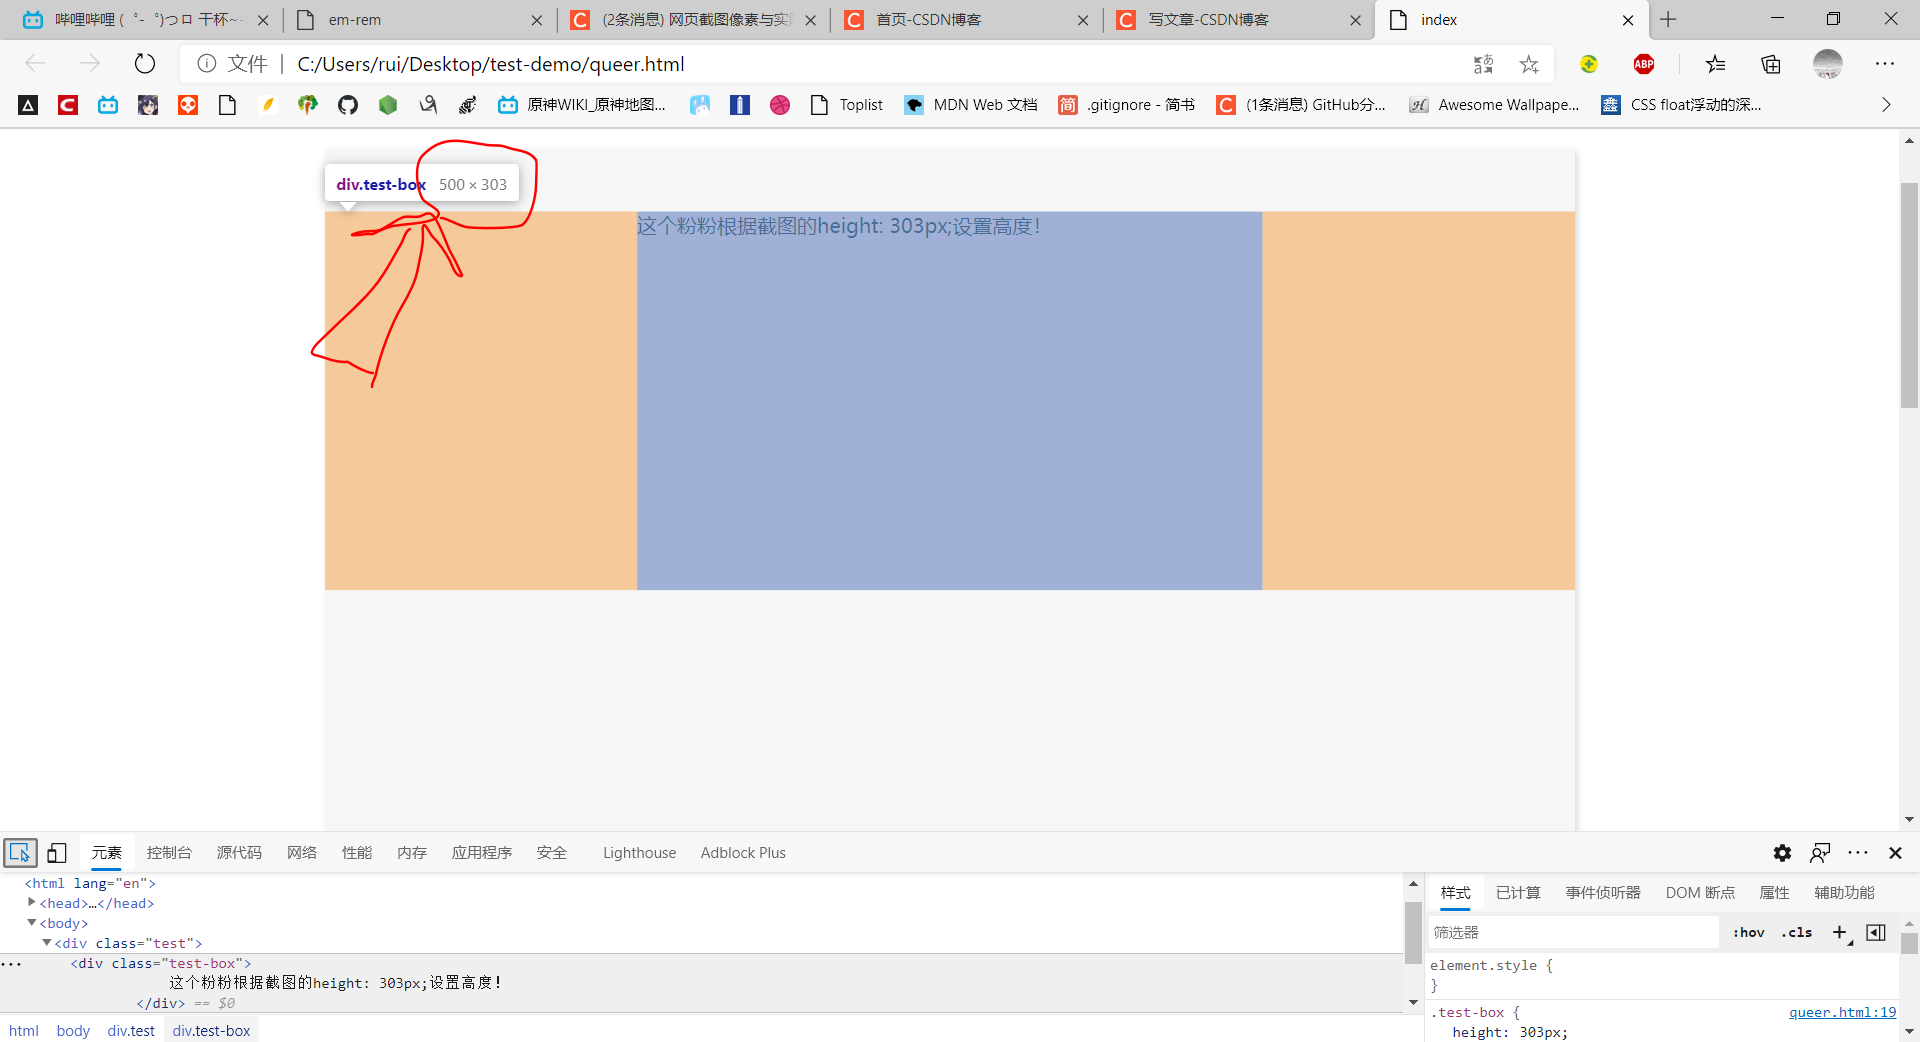The width and height of the screenshot is (1920, 1042).
Task: Collapse the div.test element in DOM tree
Action: [46, 943]
